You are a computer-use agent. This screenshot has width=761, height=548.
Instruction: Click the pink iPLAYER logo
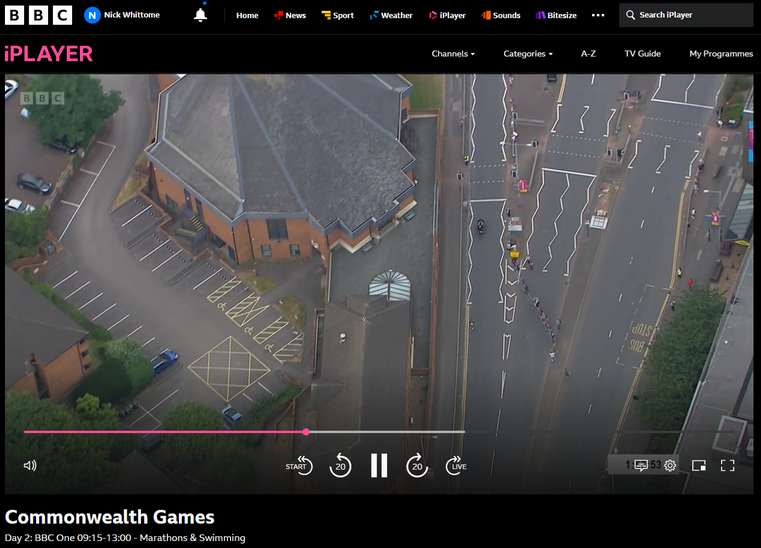pyautogui.click(x=49, y=53)
